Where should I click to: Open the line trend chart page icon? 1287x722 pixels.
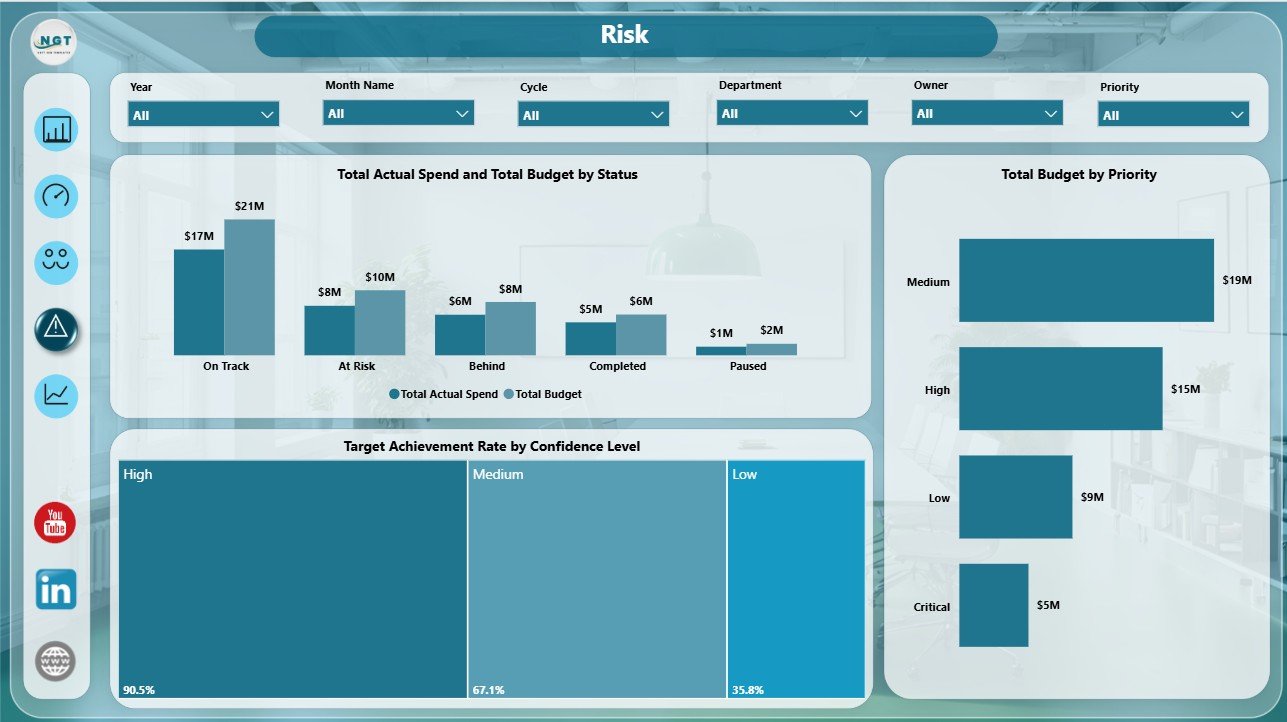[56, 396]
